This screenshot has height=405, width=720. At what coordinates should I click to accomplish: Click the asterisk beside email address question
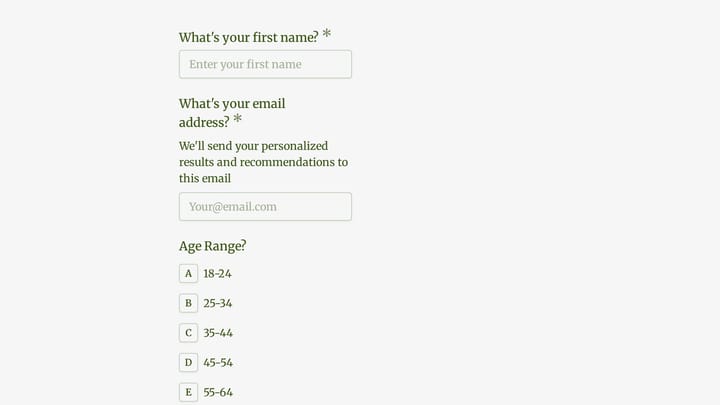[237, 118]
